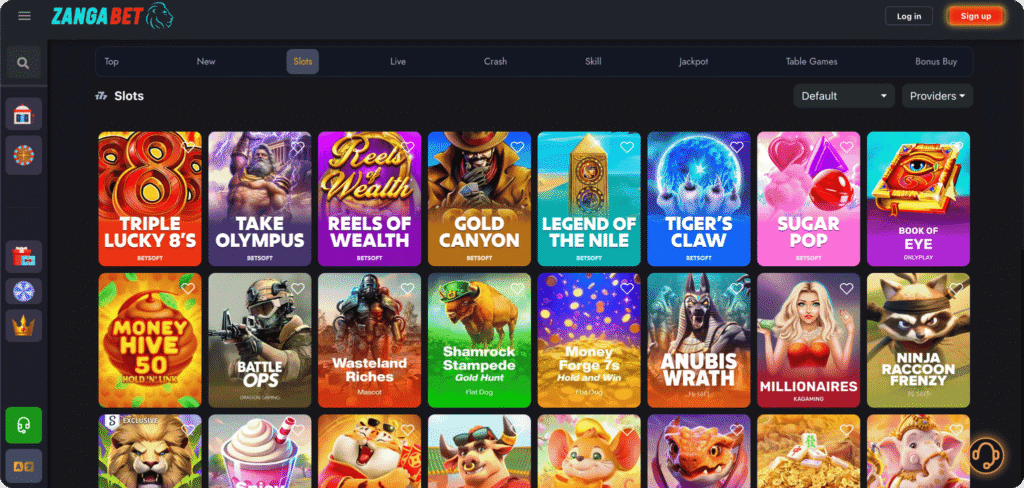Open the hamburger menu icon
The height and width of the screenshot is (488, 1024).
24,16
